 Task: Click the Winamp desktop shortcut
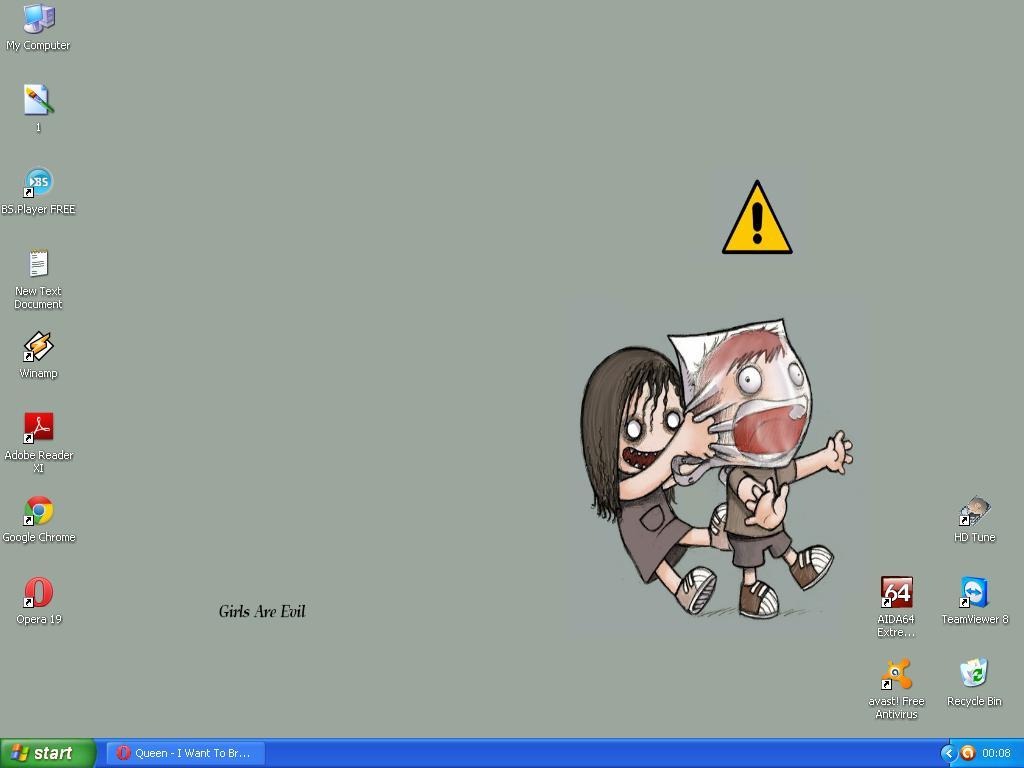tap(38, 347)
